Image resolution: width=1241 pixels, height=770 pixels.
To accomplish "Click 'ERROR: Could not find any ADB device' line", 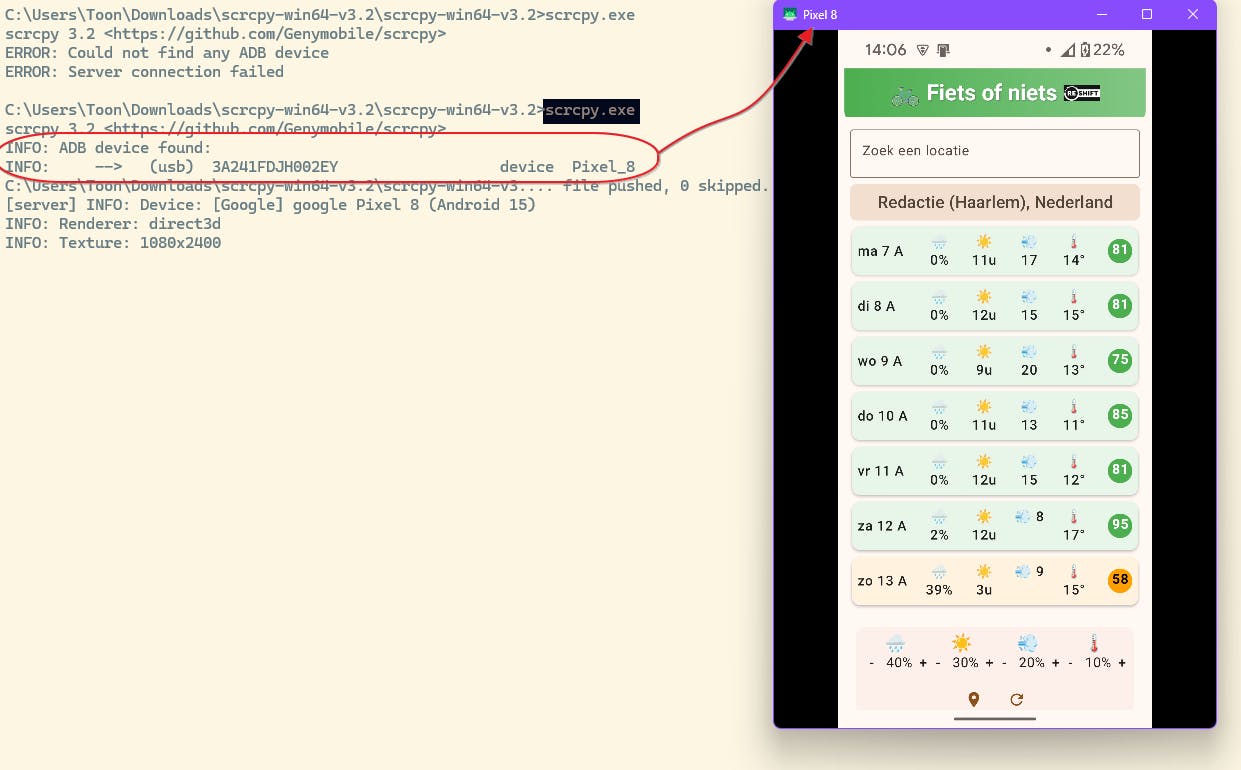I will click(167, 53).
